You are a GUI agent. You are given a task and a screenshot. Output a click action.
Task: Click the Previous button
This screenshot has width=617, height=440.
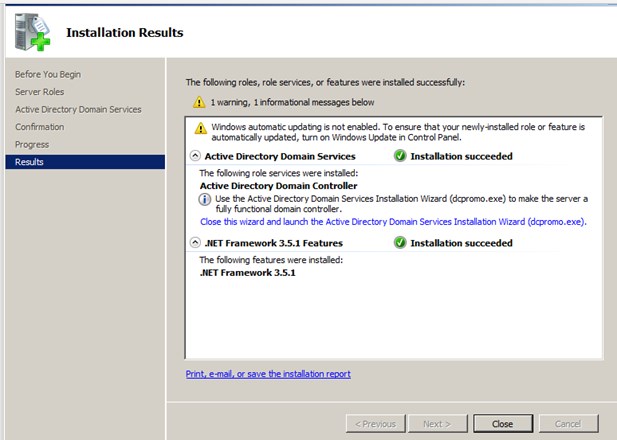(376, 424)
